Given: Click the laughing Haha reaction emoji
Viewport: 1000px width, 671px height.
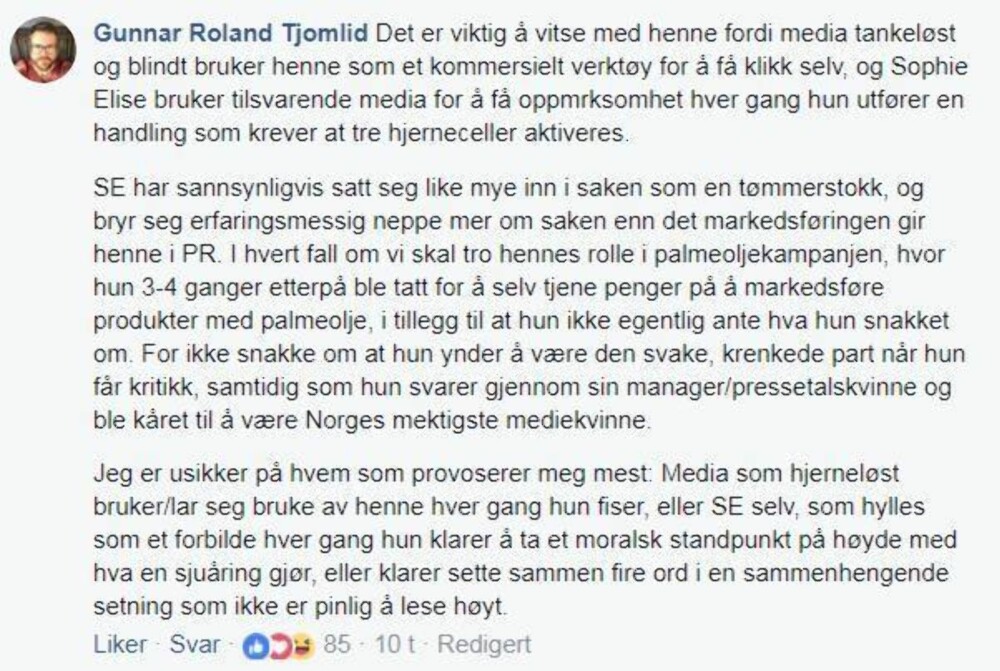Looking at the screenshot, I should (303, 647).
